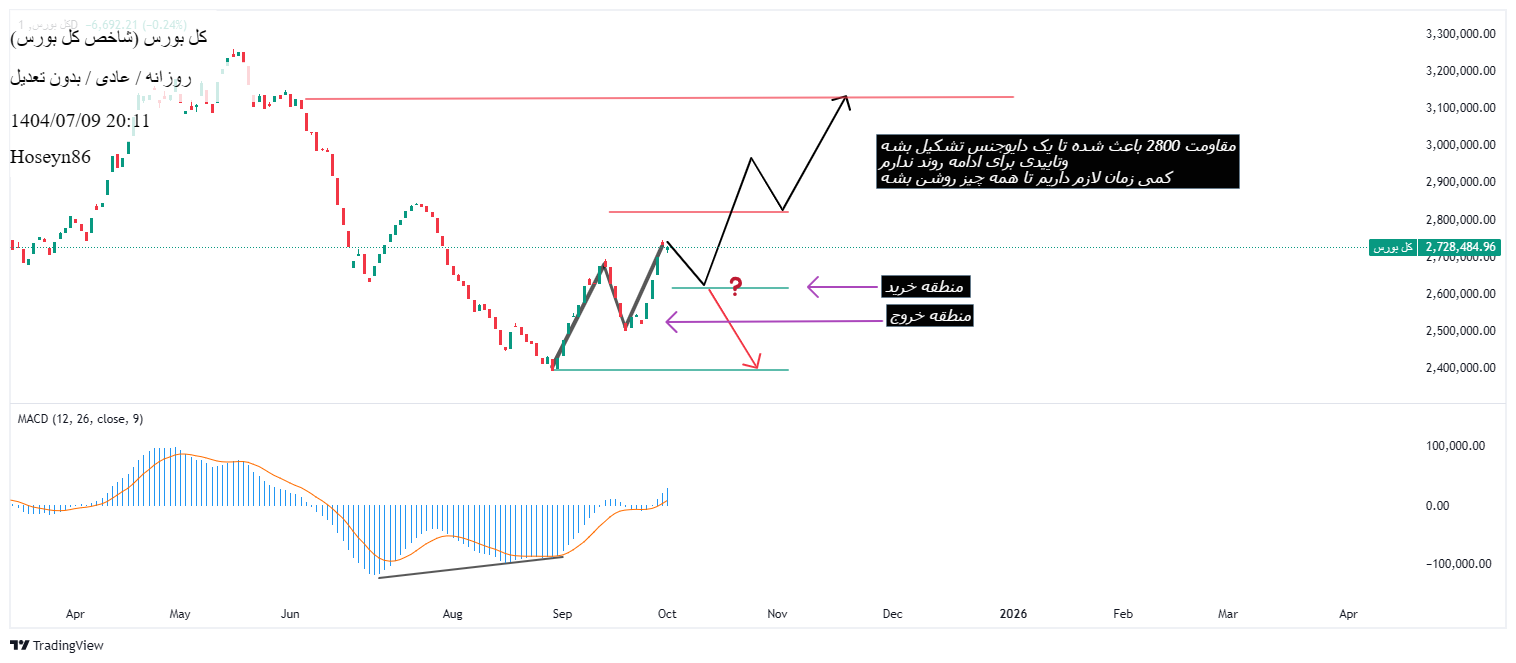Click the Oct label on time axis
Viewport: 1516px width, 663px height.
(667, 613)
